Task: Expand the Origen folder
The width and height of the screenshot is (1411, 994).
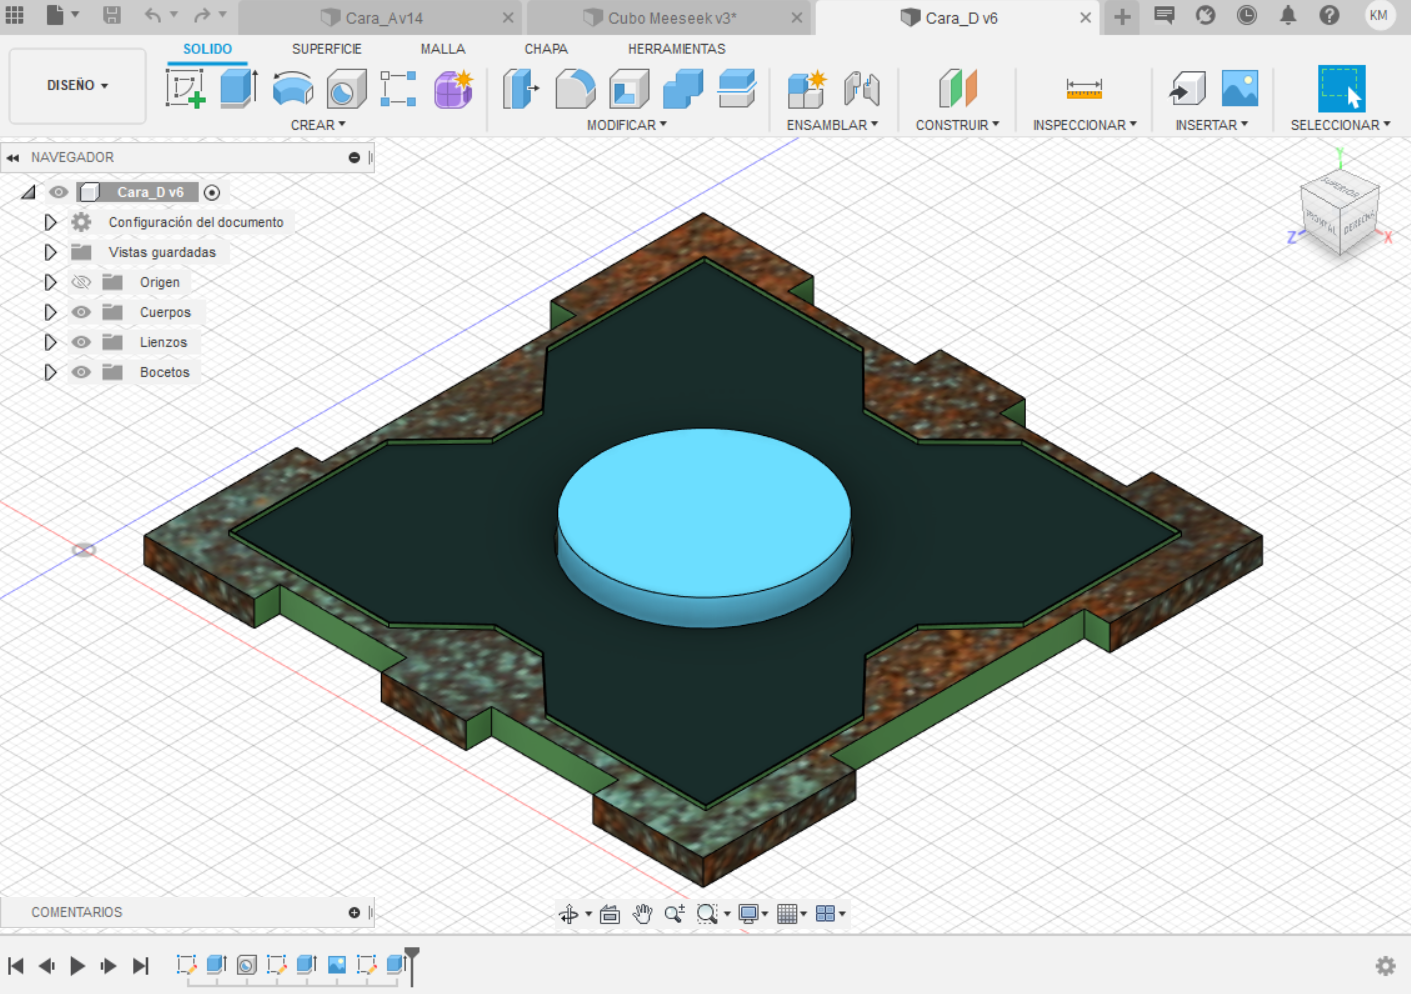Action: [50, 282]
